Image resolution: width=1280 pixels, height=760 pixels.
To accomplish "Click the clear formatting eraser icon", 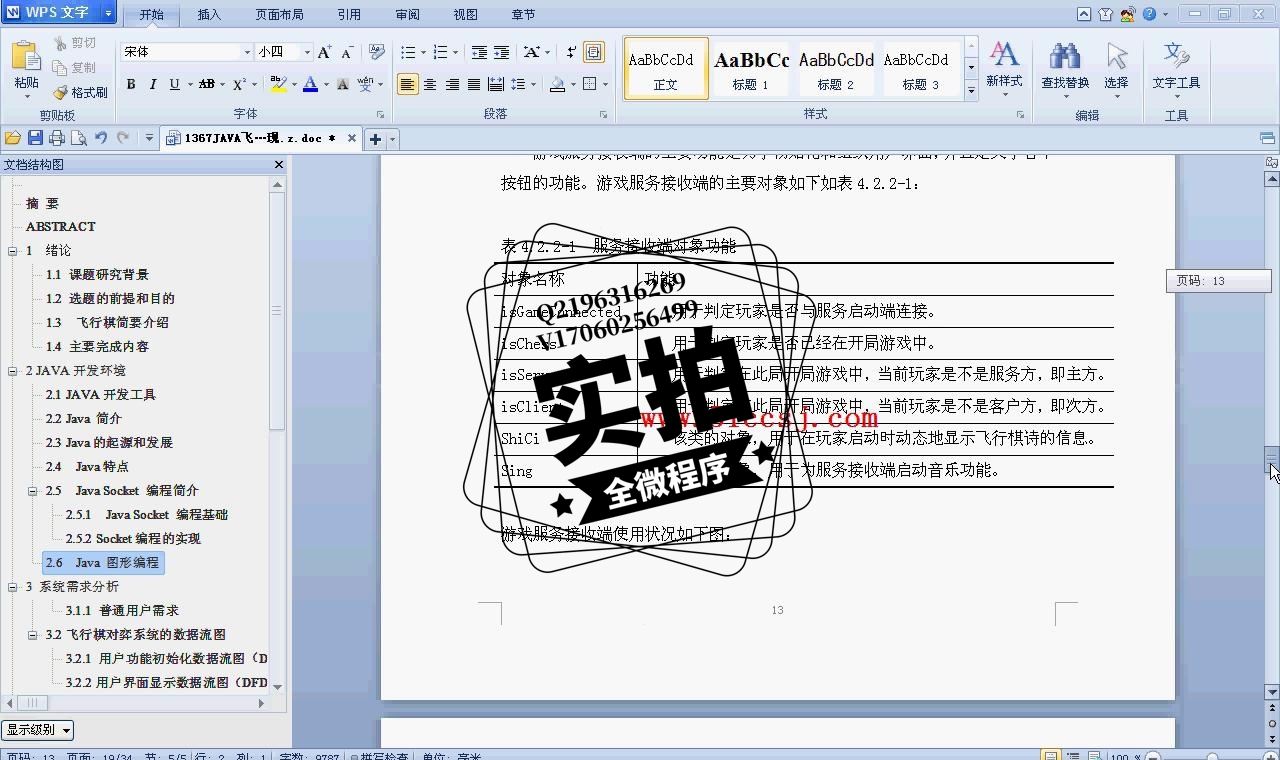I will tap(376, 52).
